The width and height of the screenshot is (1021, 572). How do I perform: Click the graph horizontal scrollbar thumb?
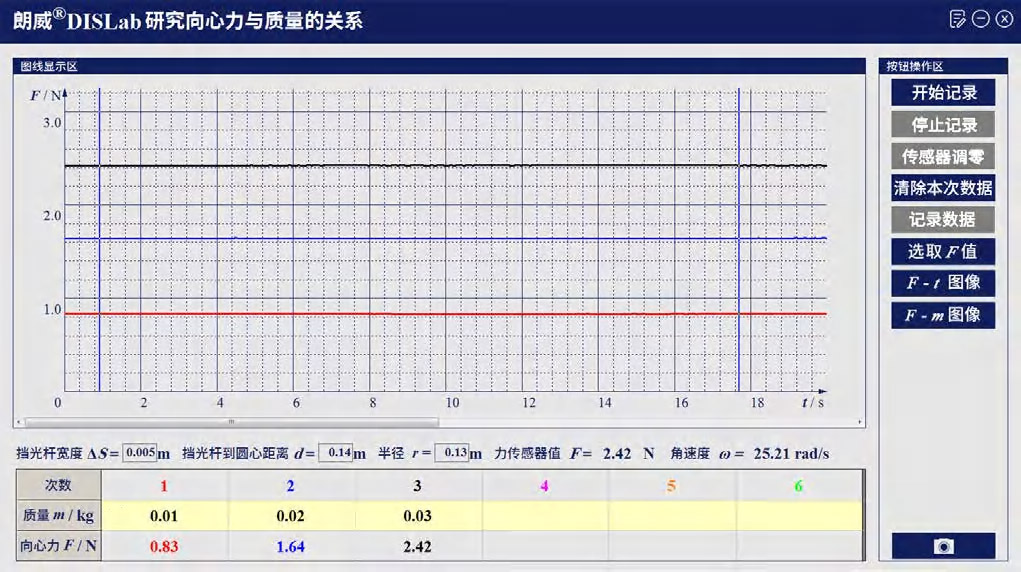click(x=230, y=422)
